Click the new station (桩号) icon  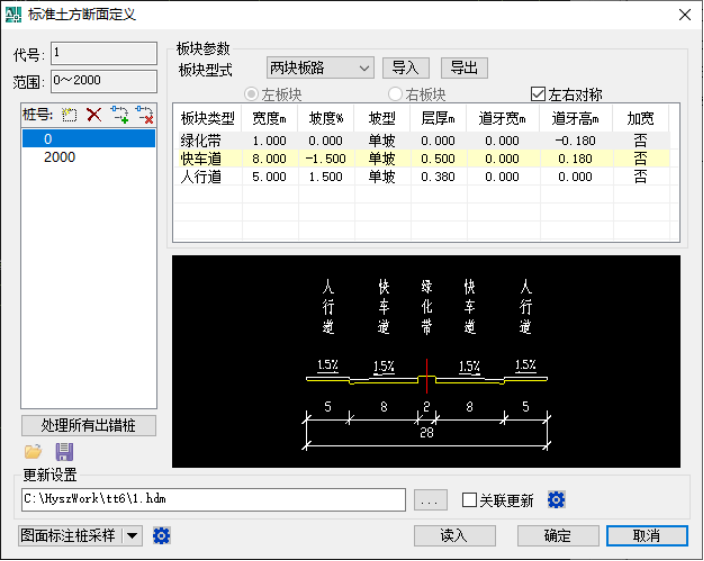(69, 115)
